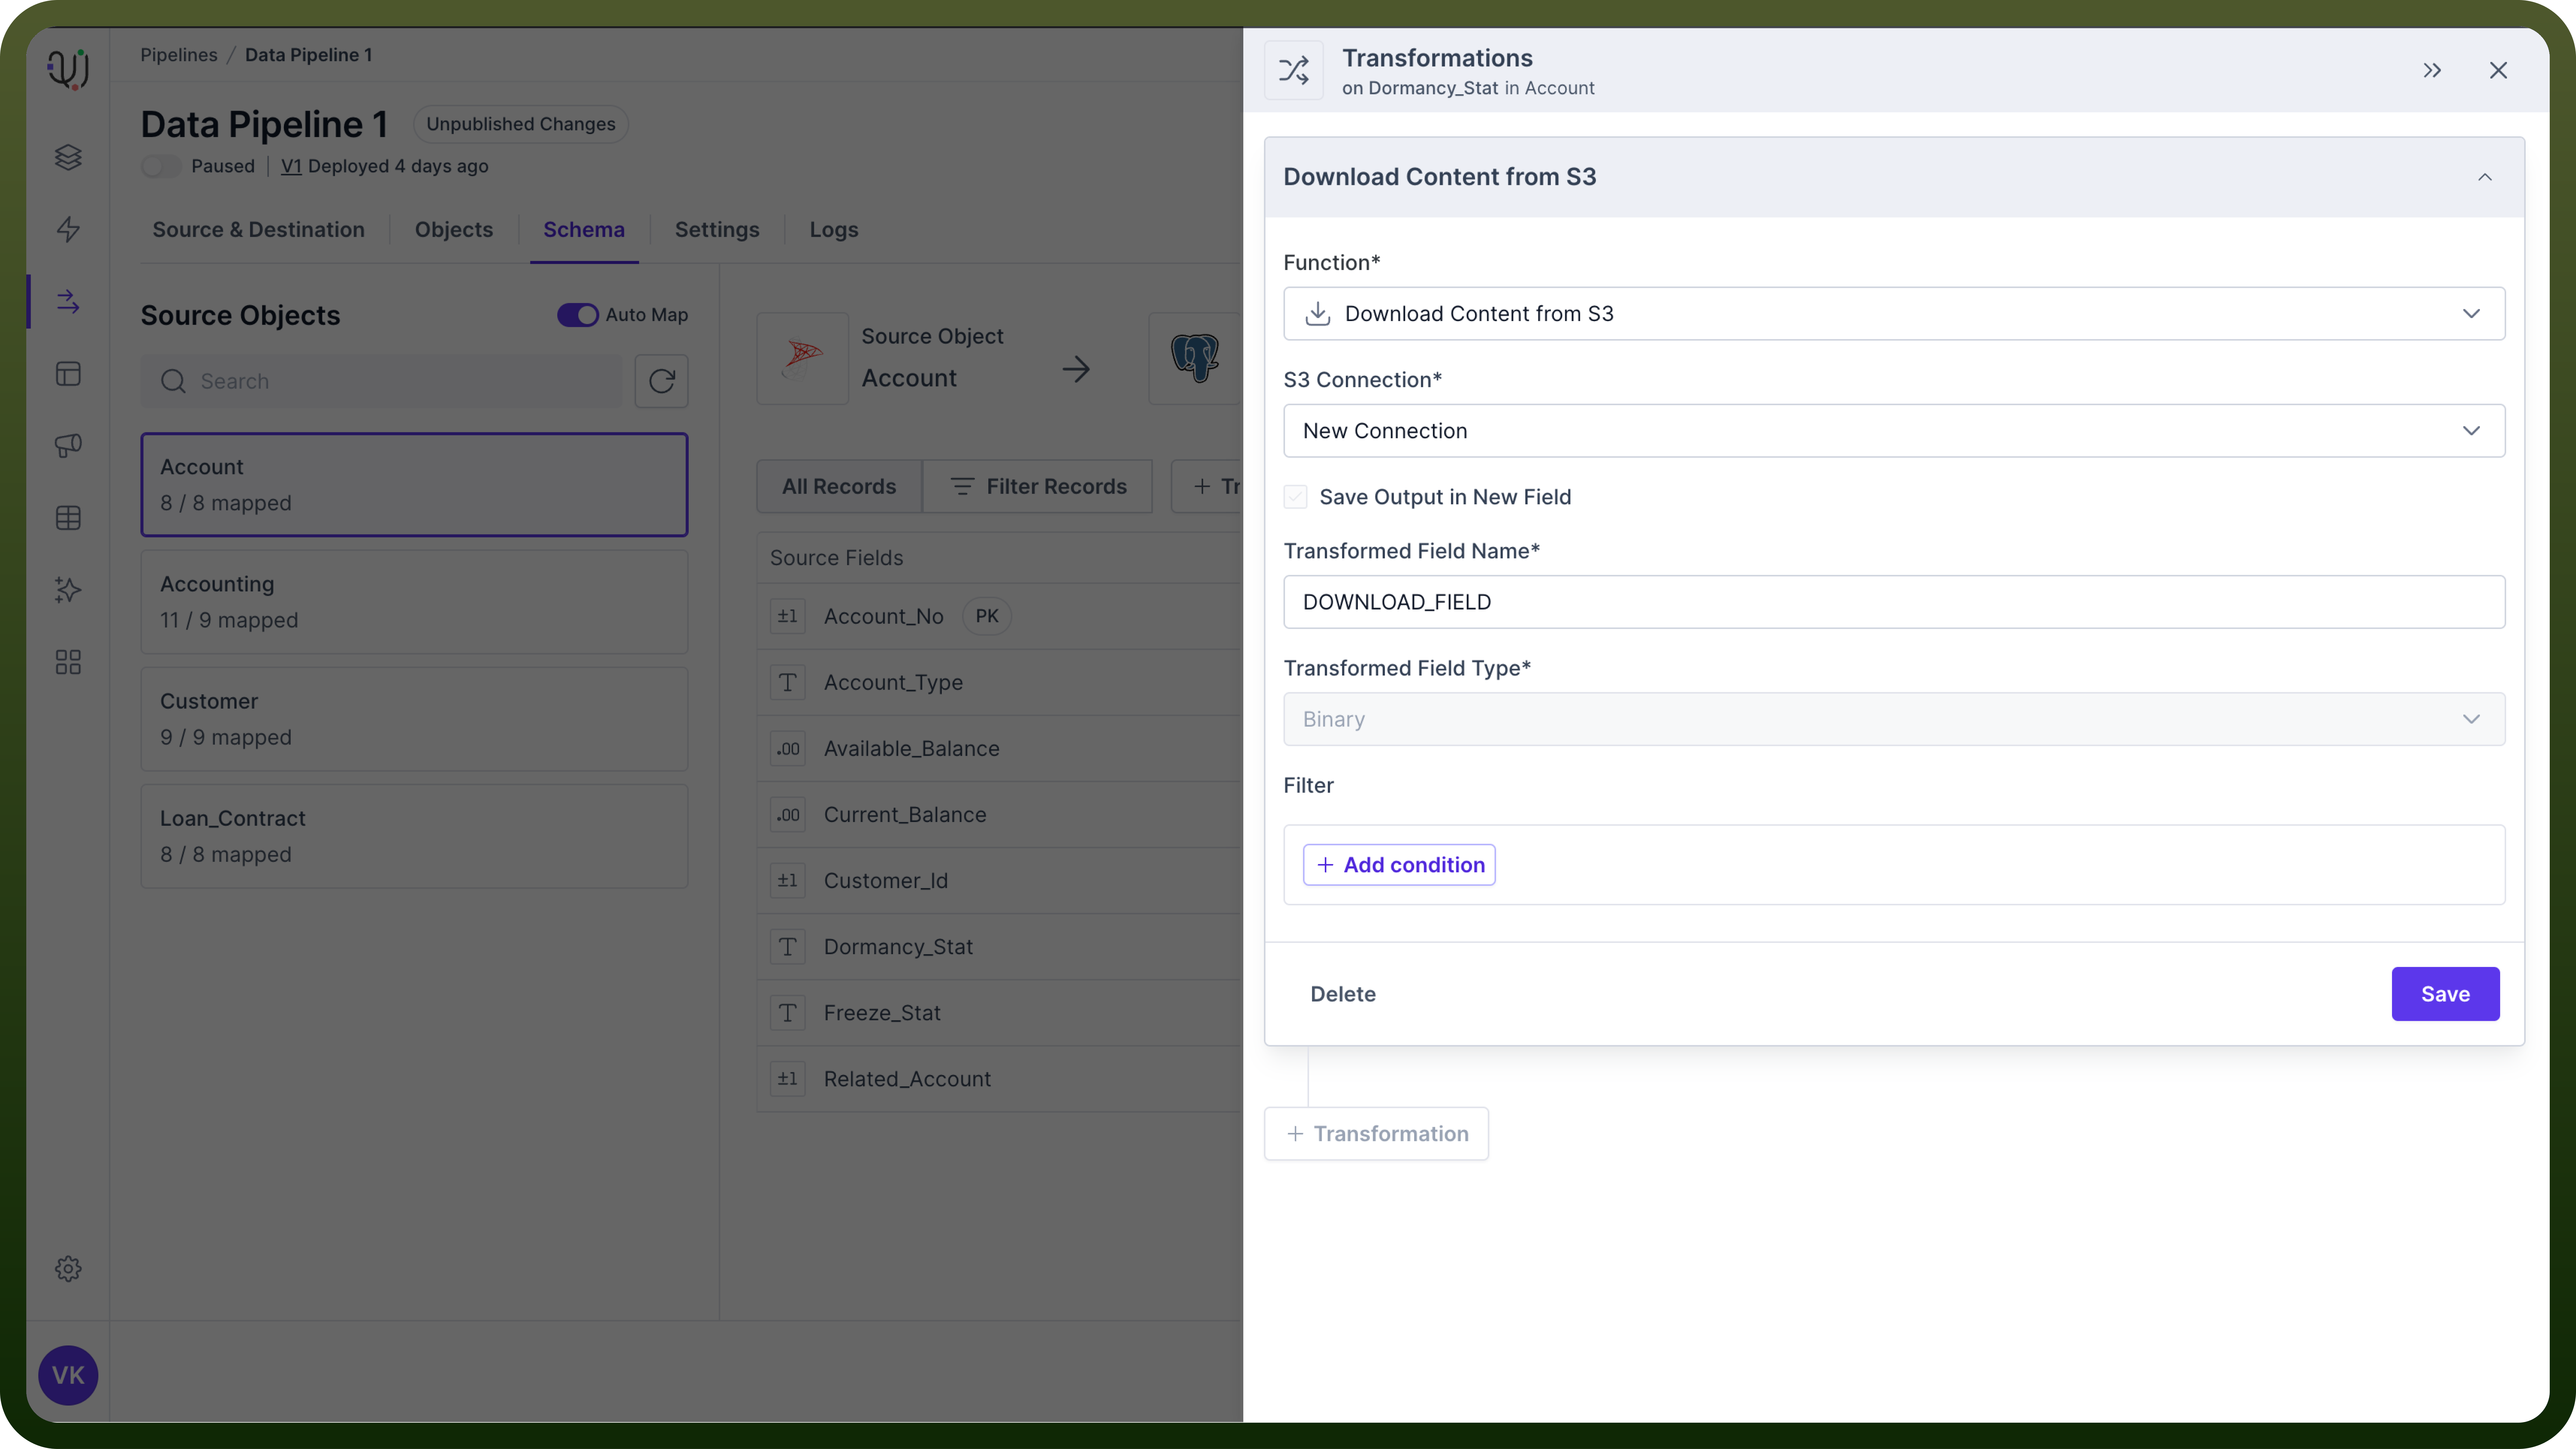Open the Transformed Field Type dropdown
Screen dimensions: 2576x1449
pyautogui.click(x=1894, y=719)
